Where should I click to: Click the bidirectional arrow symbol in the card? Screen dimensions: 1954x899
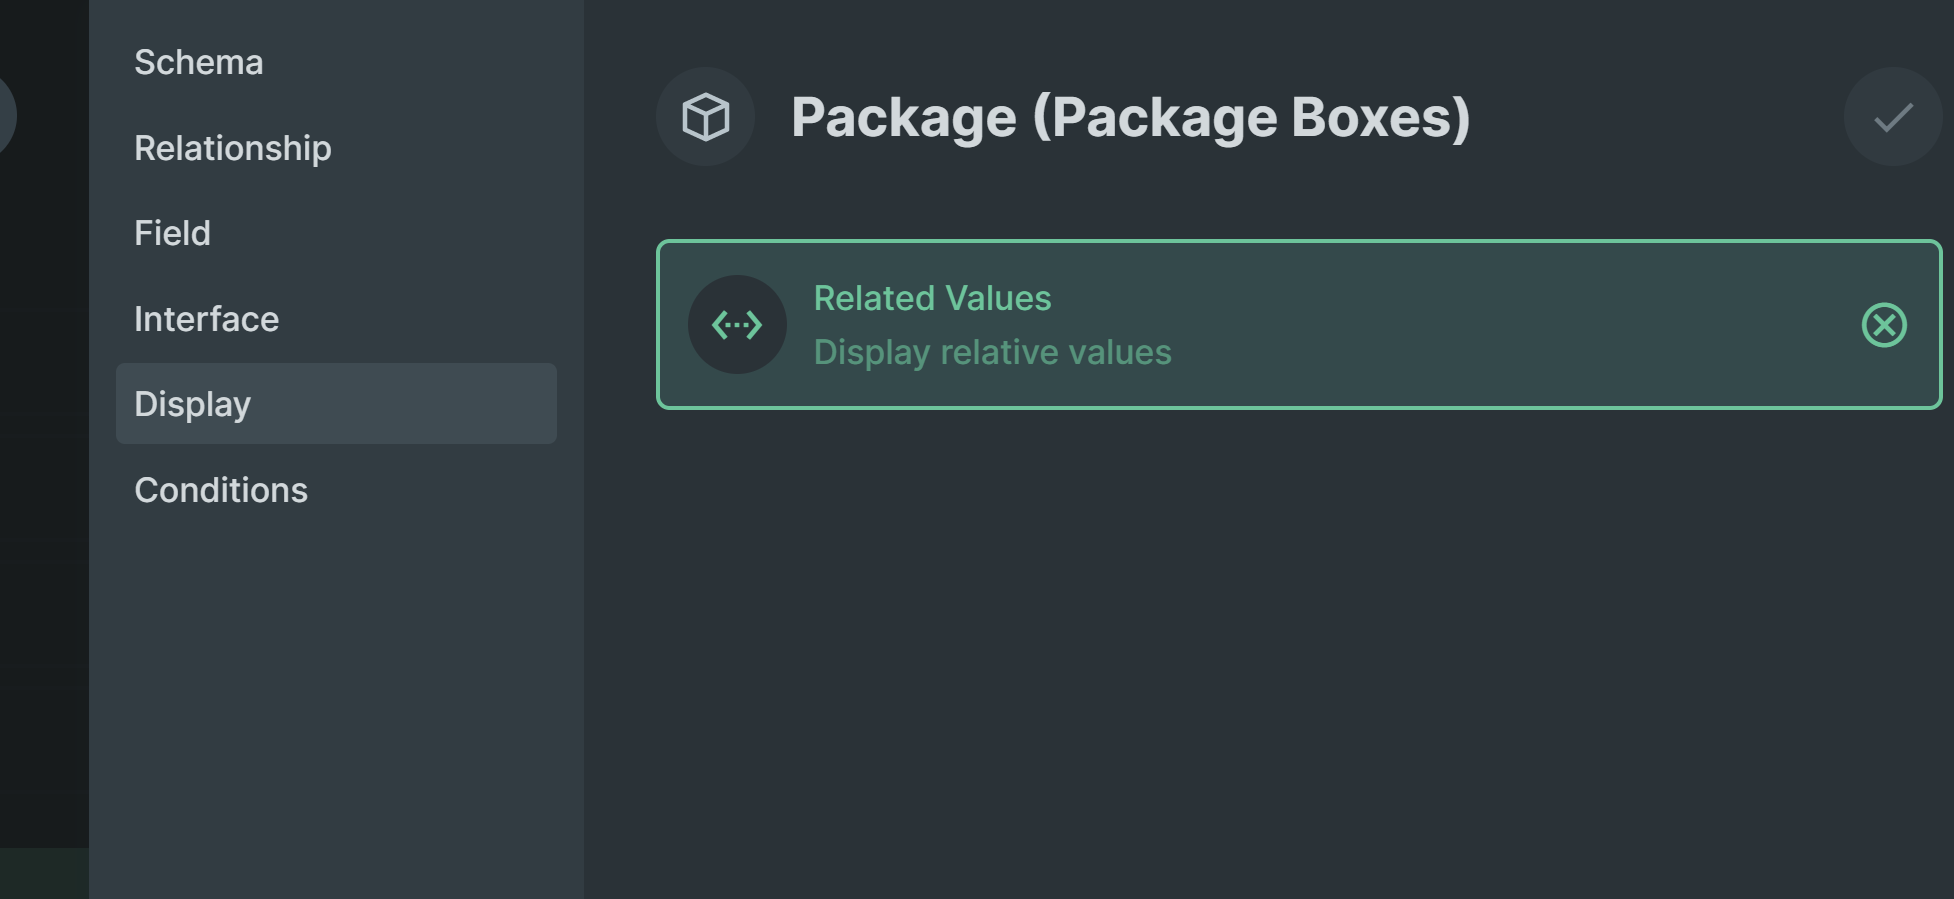pyautogui.click(x=737, y=324)
